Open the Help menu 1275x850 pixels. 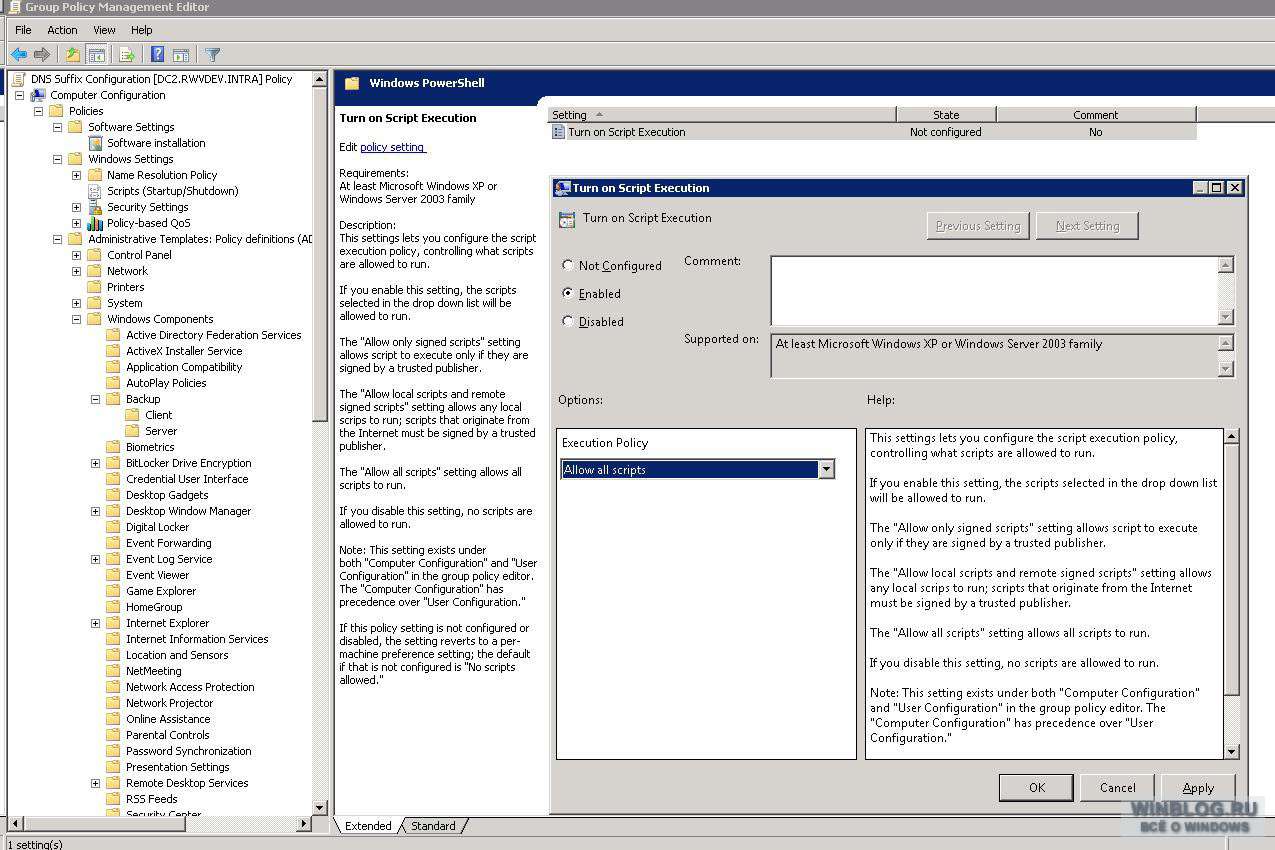[x=142, y=30]
